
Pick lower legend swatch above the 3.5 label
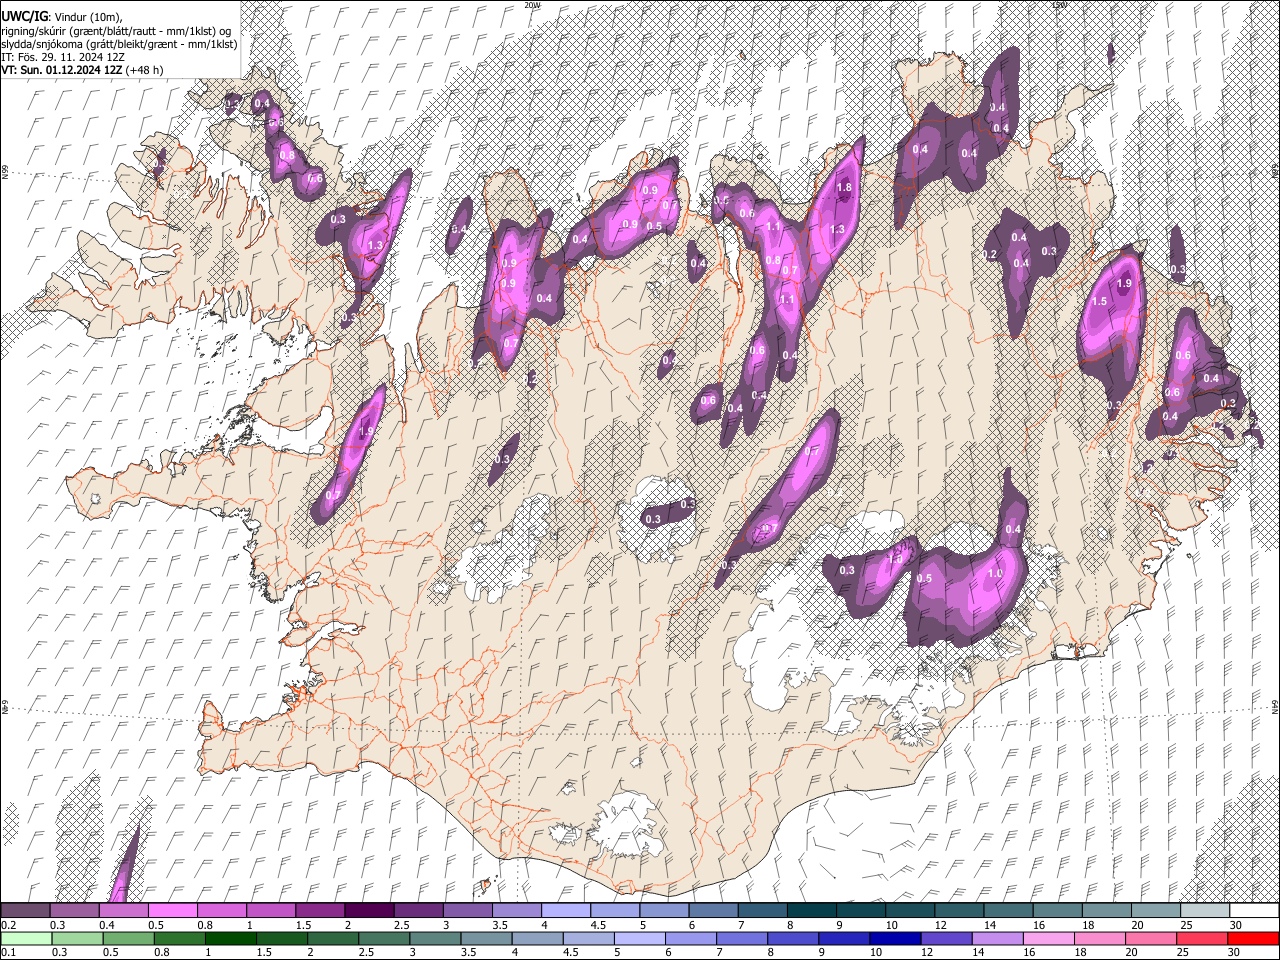(x=486, y=938)
